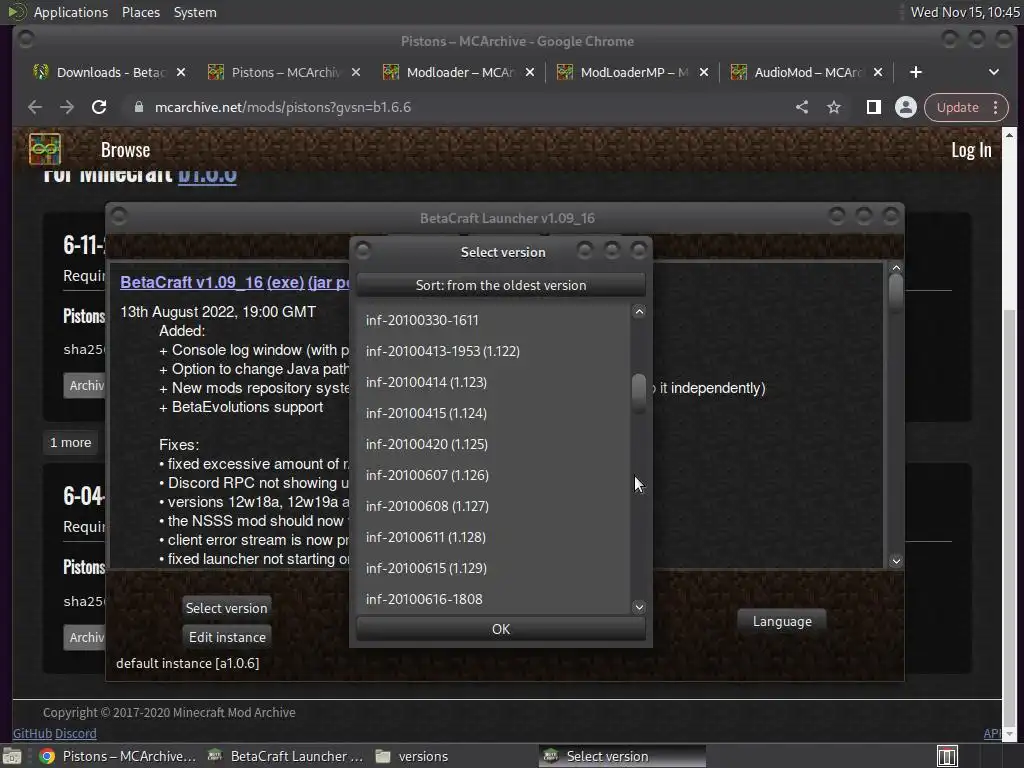Image resolution: width=1024 pixels, height=768 pixels.
Task: Confirm version selection with OK button
Action: 501,629
